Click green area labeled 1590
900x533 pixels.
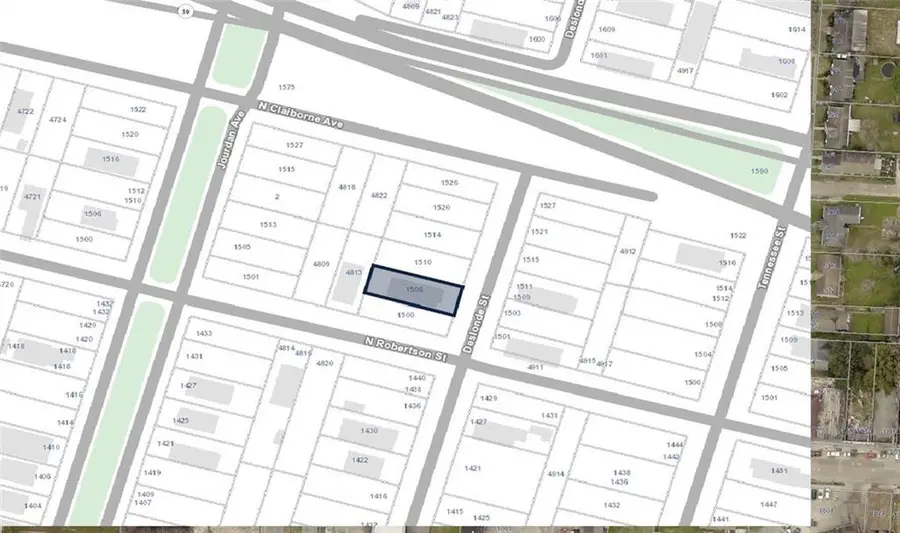click(759, 171)
